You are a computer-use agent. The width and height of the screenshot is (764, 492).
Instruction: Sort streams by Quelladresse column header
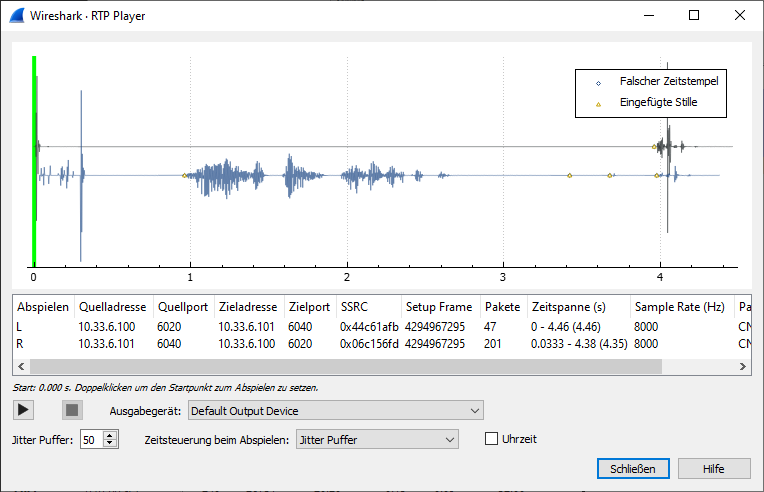pos(113,307)
